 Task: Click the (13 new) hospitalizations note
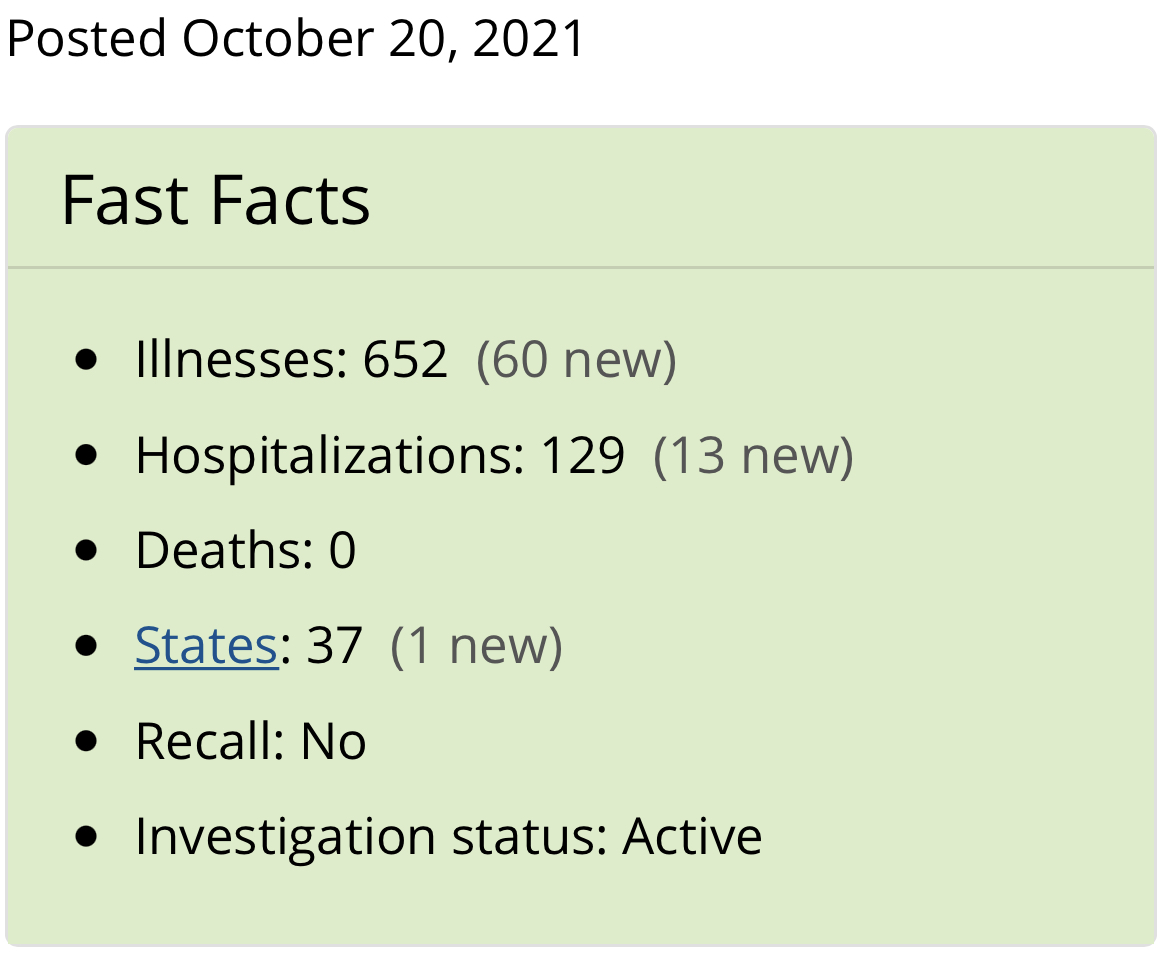(753, 456)
